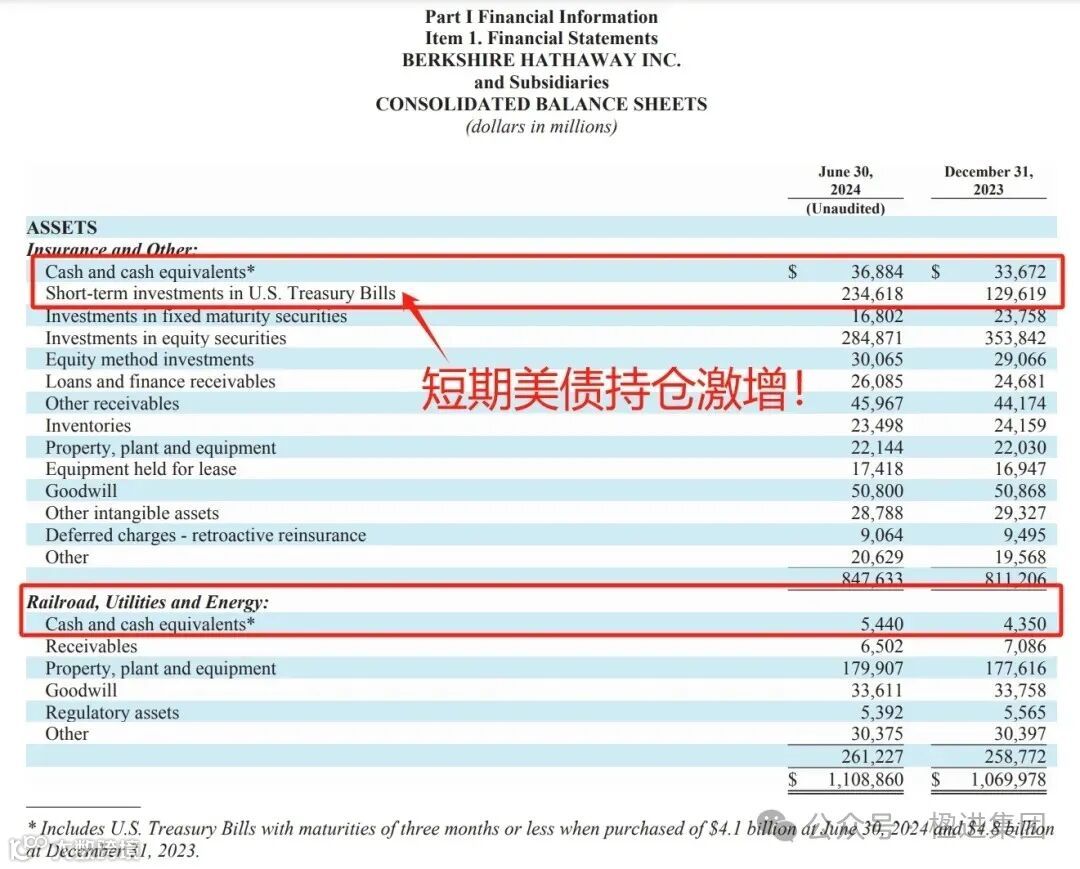Click the 'Inventories' row label
The width and height of the screenshot is (1080, 869).
pyautogui.click(x=88, y=426)
